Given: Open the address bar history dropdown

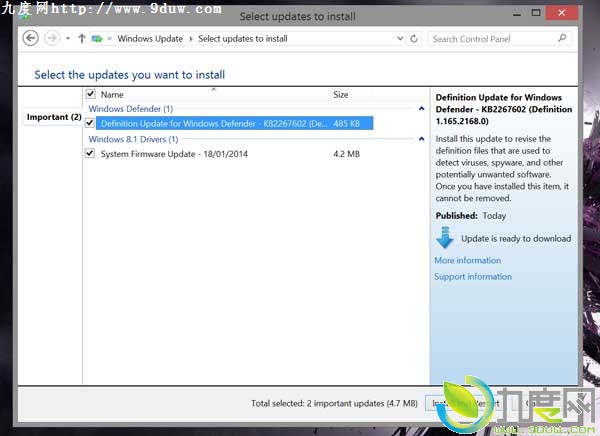Looking at the screenshot, I should click(x=400, y=38).
